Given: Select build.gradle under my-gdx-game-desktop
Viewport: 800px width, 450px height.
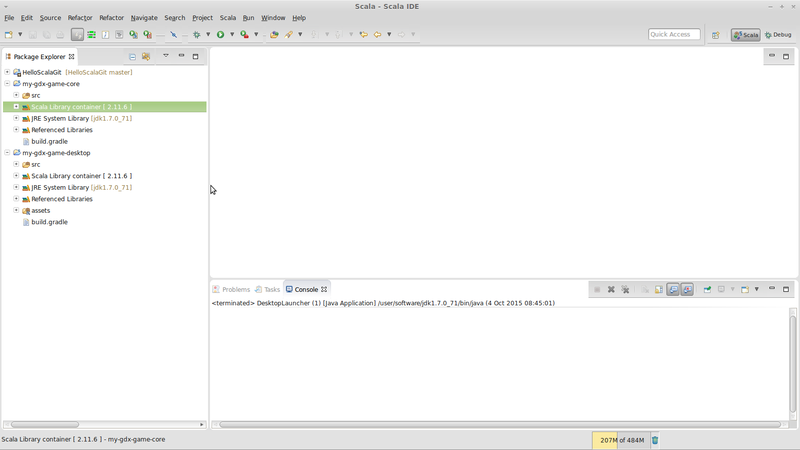Looking at the screenshot, I should tap(49, 222).
